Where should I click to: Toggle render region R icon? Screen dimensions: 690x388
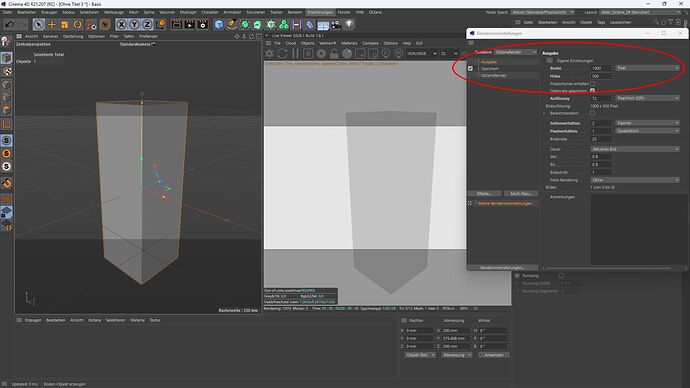(x=308, y=54)
